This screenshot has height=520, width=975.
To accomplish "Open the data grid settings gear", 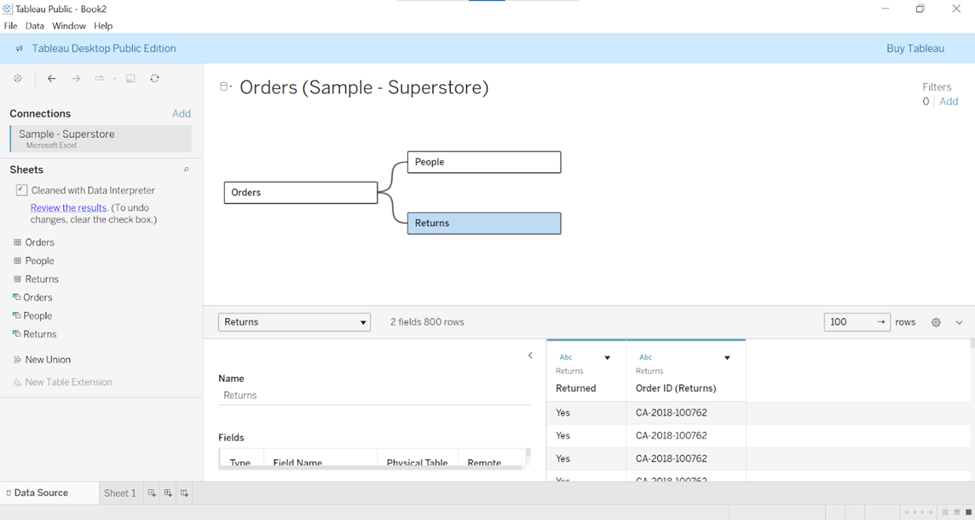I will [936, 322].
